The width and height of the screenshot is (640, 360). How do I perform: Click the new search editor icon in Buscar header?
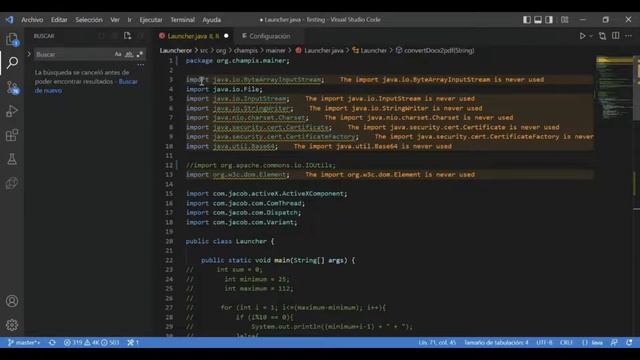127,36
